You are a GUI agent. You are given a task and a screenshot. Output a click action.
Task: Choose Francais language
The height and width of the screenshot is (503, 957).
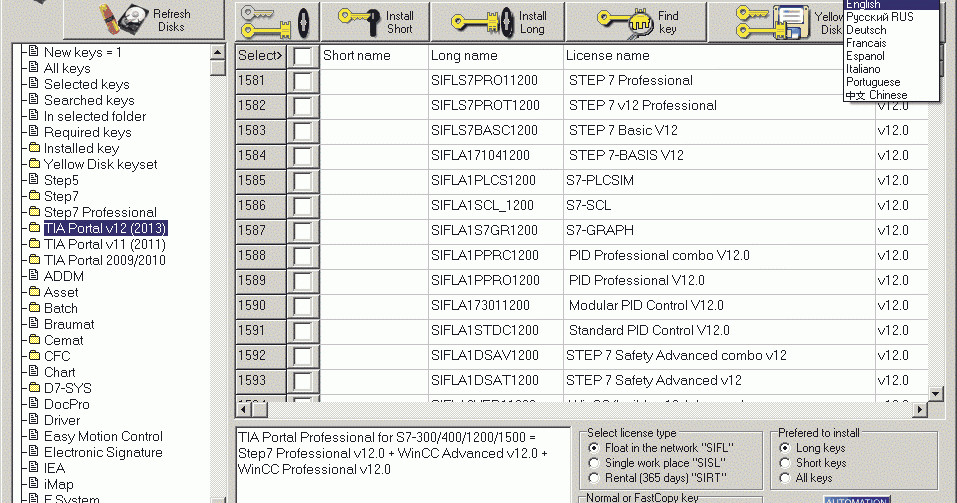click(x=866, y=43)
